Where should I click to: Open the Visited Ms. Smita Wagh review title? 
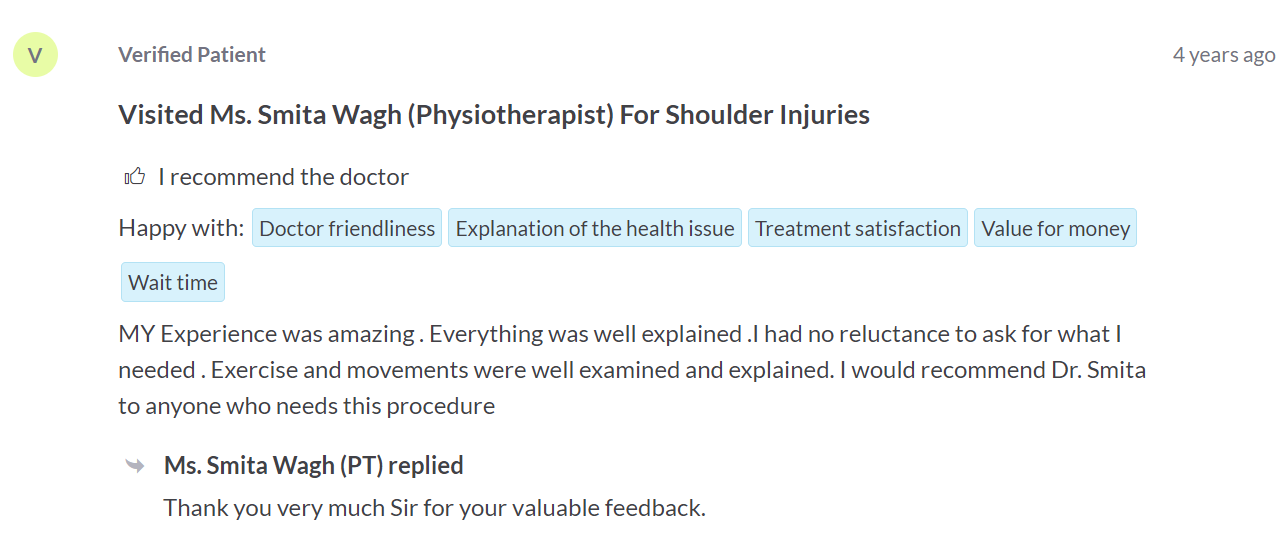[x=494, y=115]
